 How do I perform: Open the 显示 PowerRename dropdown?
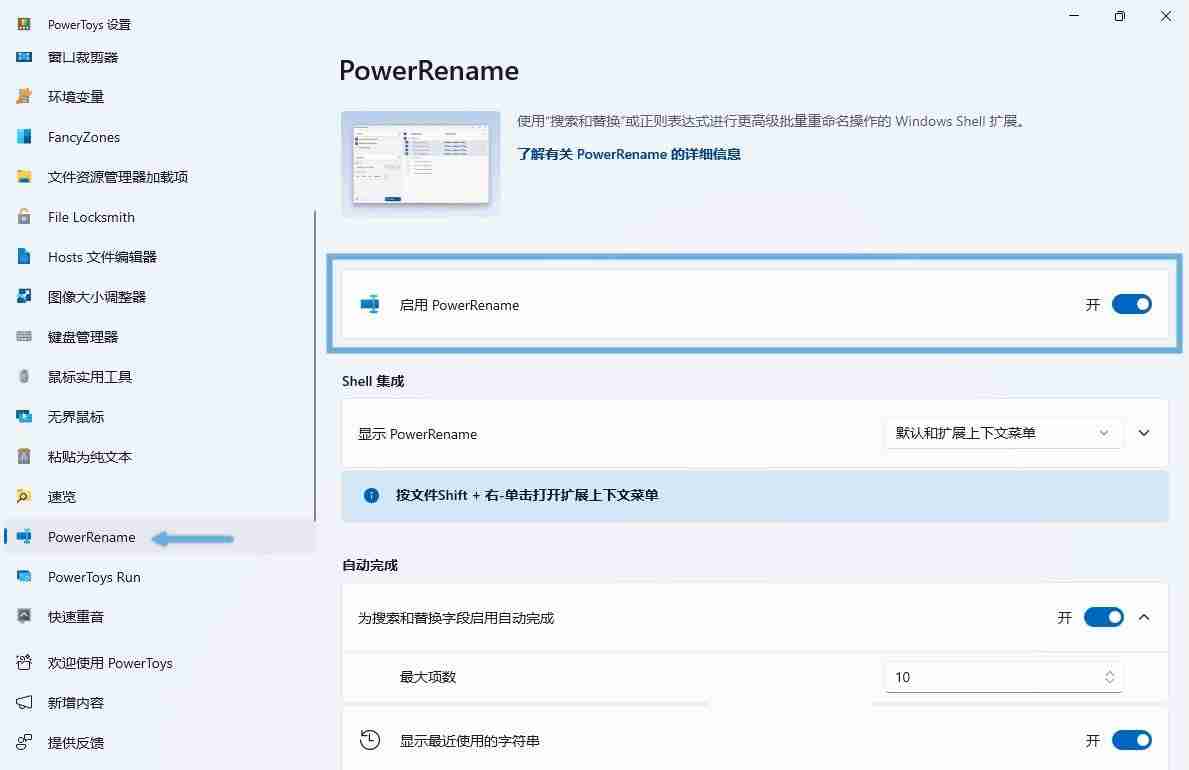pos(1002,433)
